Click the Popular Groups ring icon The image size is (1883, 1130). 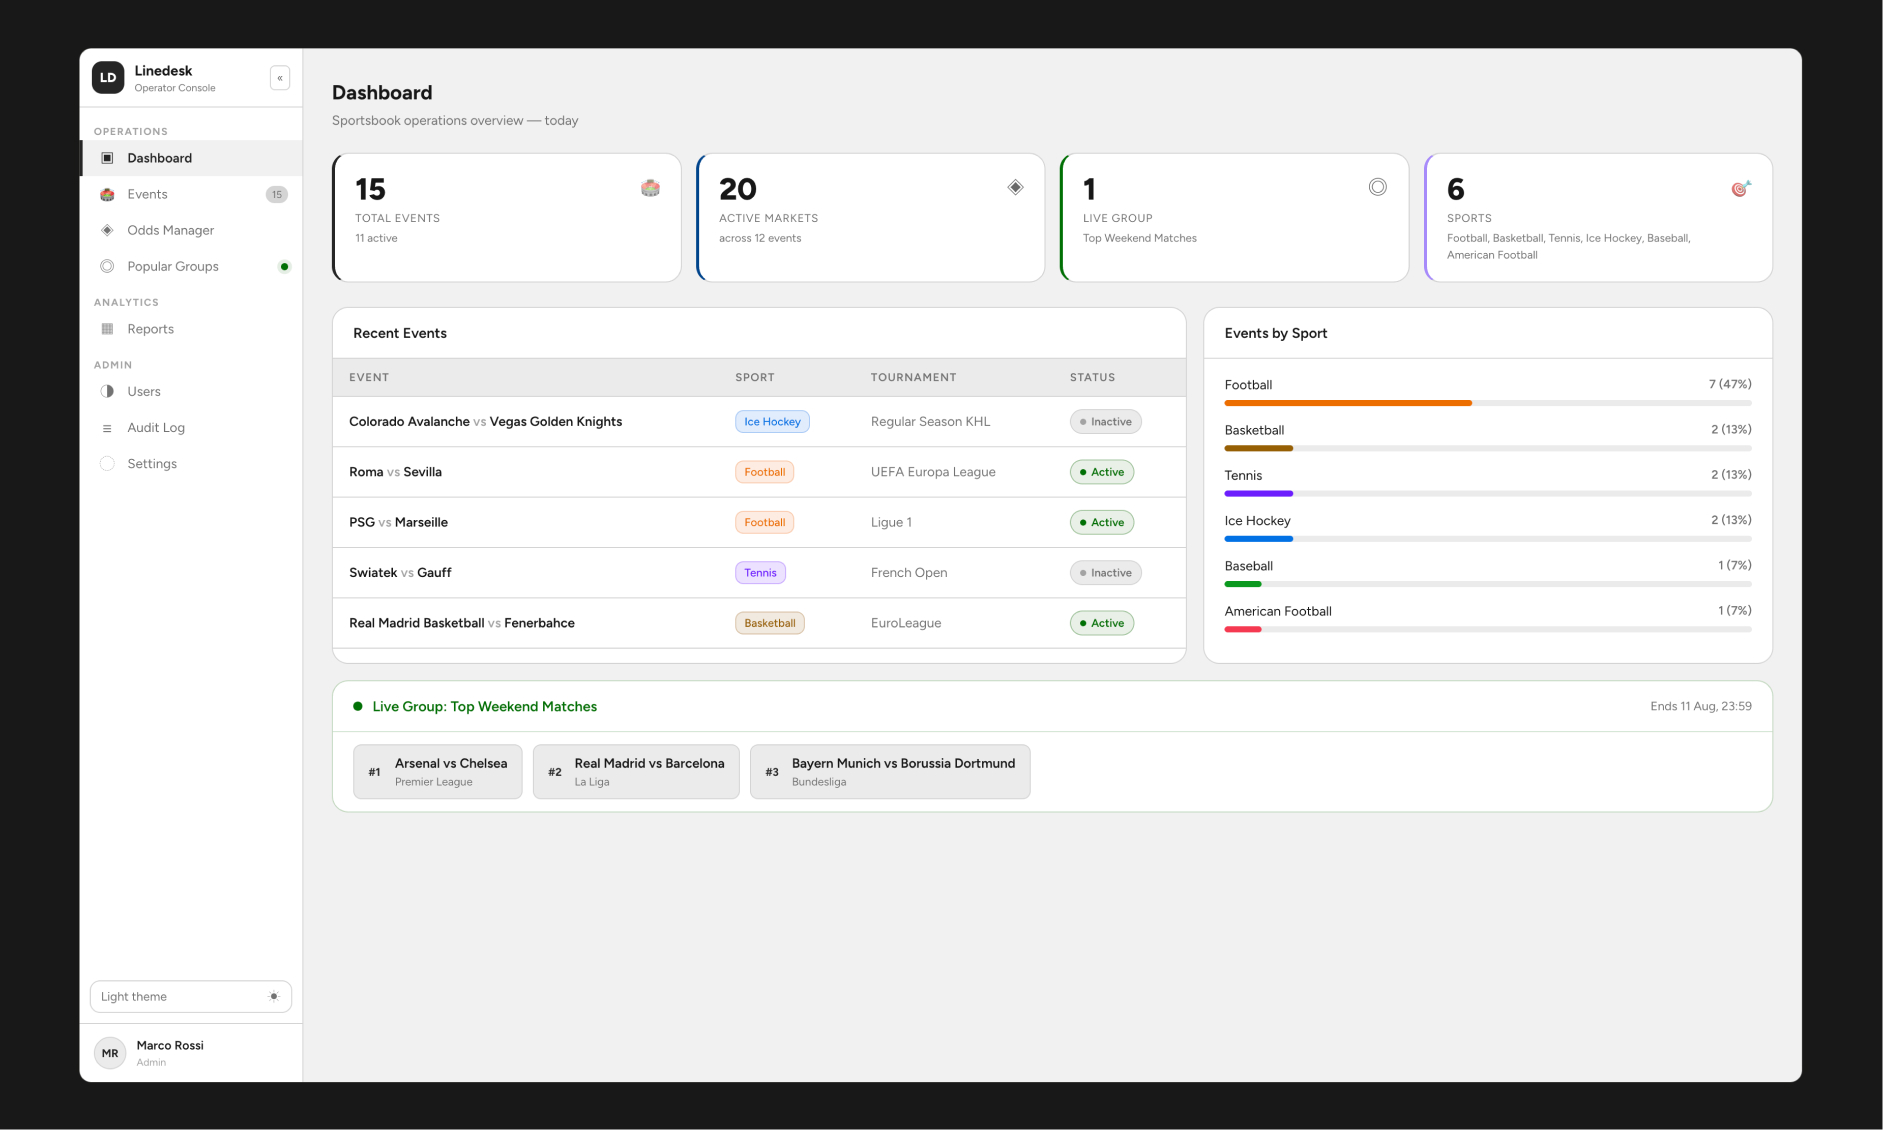pos(107,266)
